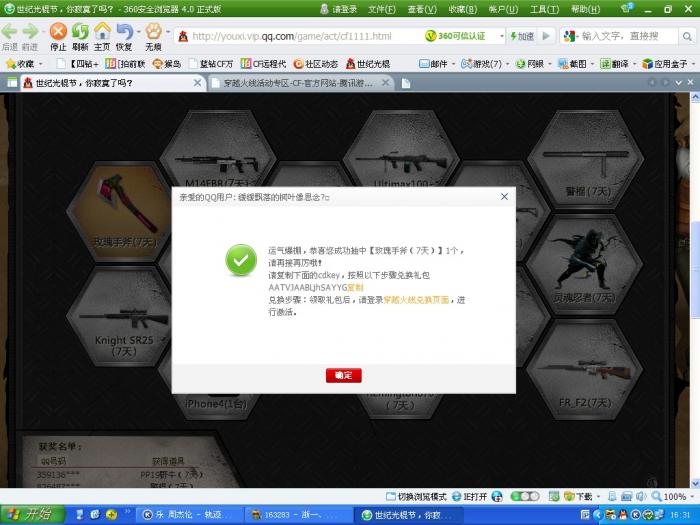Viewport: 700px width, 525px height.
Task: Open the dropdown arrow next to 恢复
Action: click(139, 32)
